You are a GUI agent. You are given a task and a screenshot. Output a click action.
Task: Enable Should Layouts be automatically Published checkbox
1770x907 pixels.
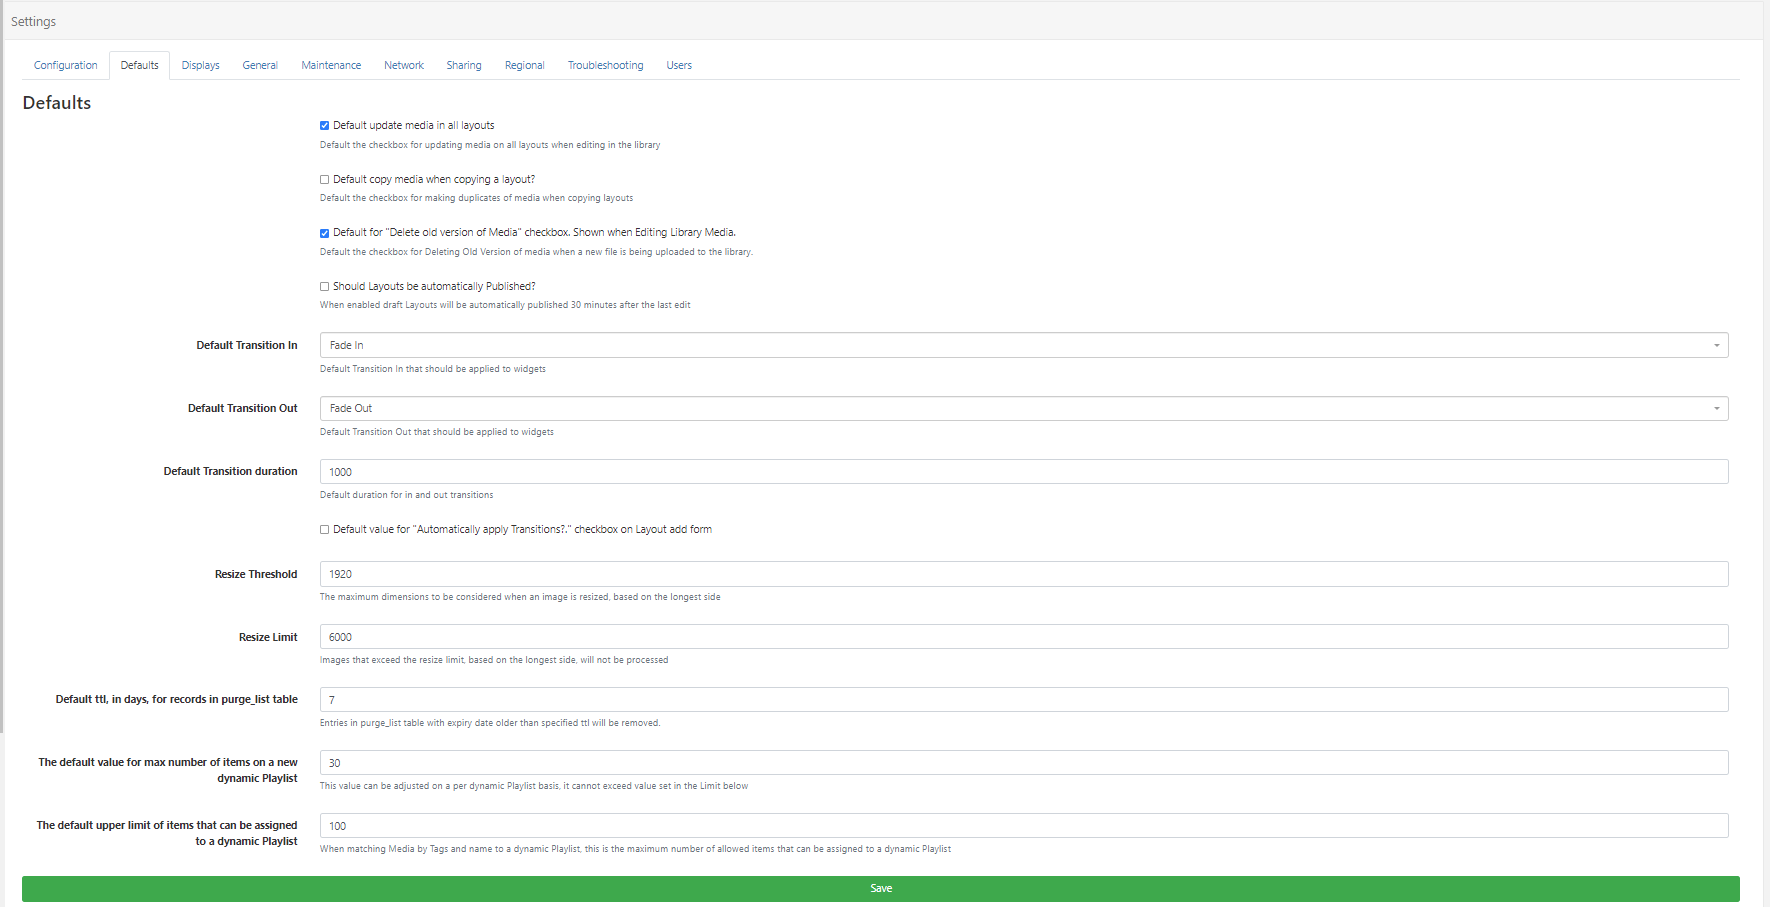324,287
